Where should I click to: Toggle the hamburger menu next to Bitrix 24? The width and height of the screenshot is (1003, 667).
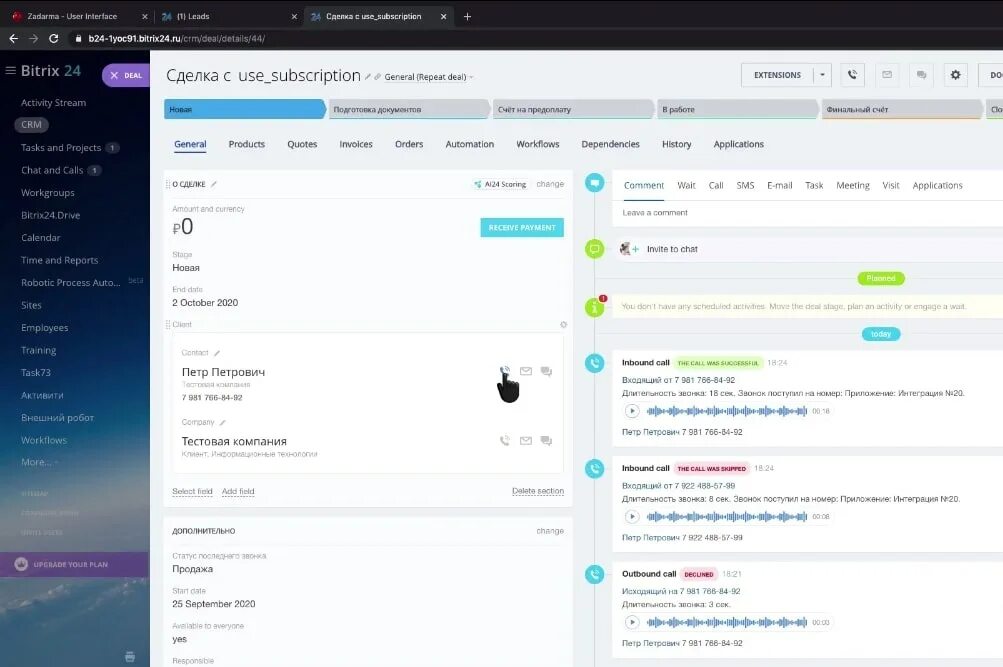point(10,70)
